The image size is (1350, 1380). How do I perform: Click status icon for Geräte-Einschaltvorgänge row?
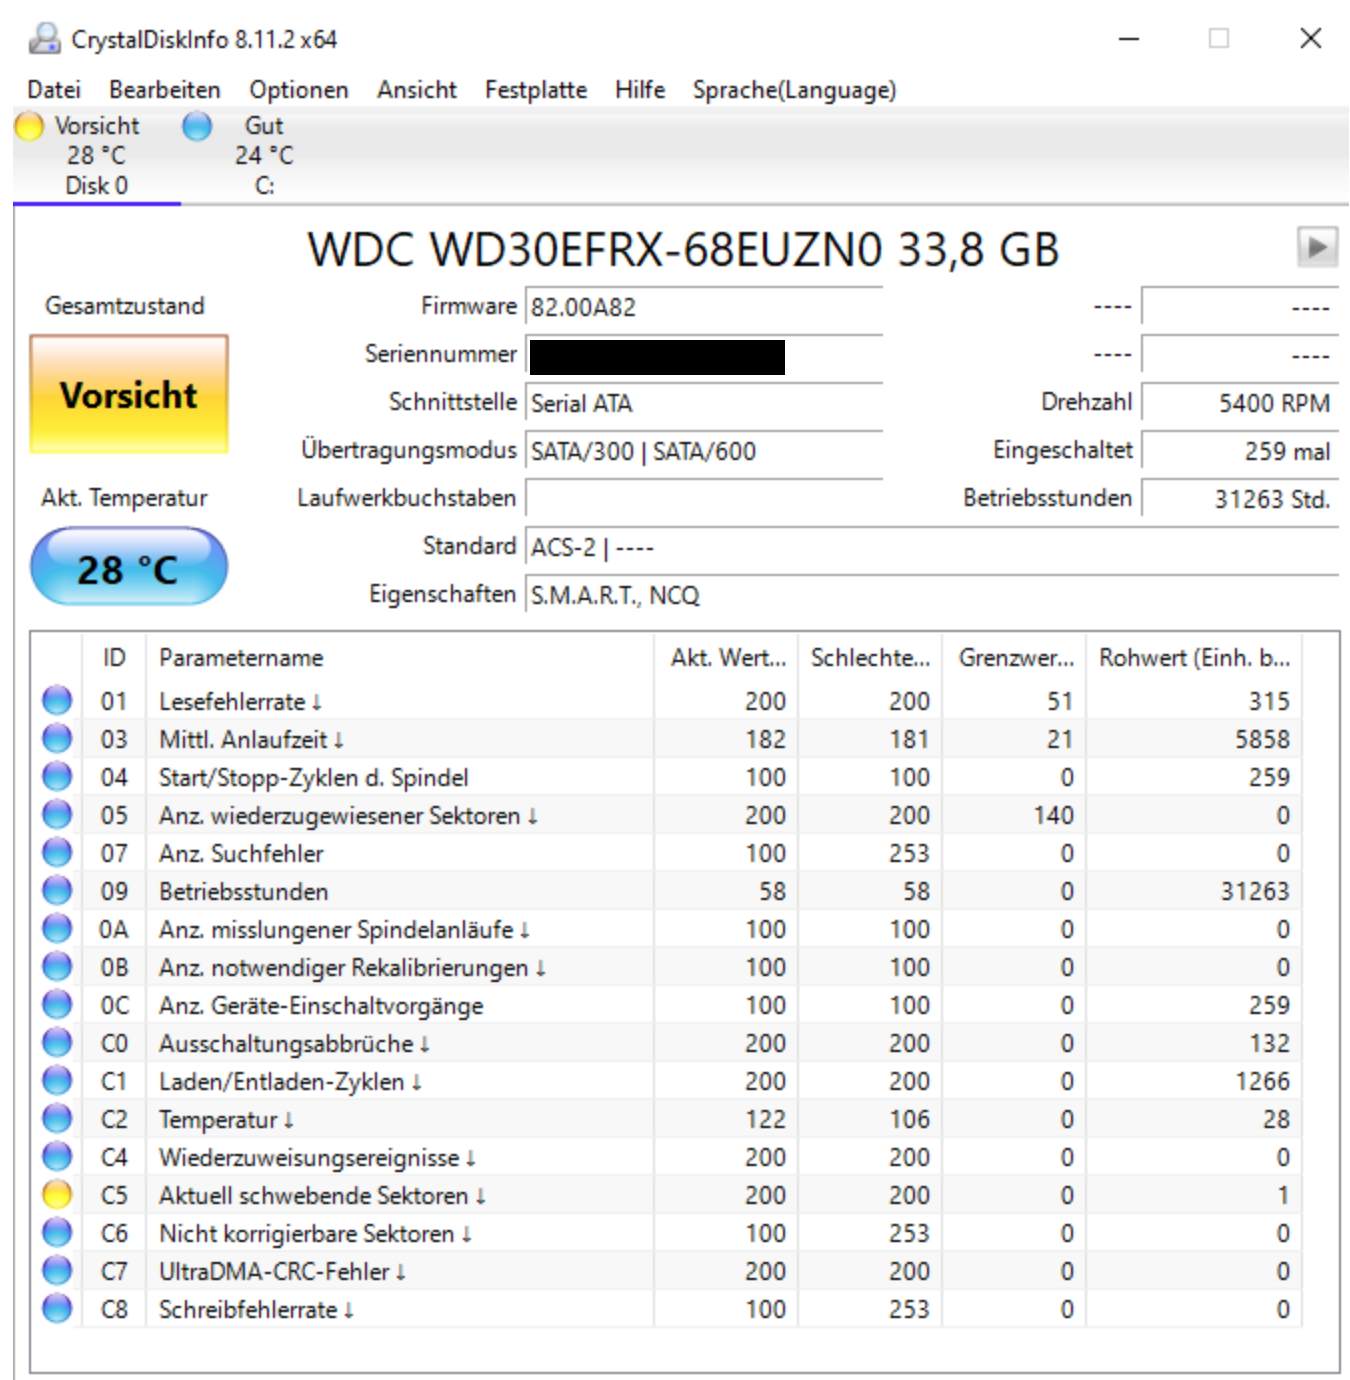(x=57, y=1004)
